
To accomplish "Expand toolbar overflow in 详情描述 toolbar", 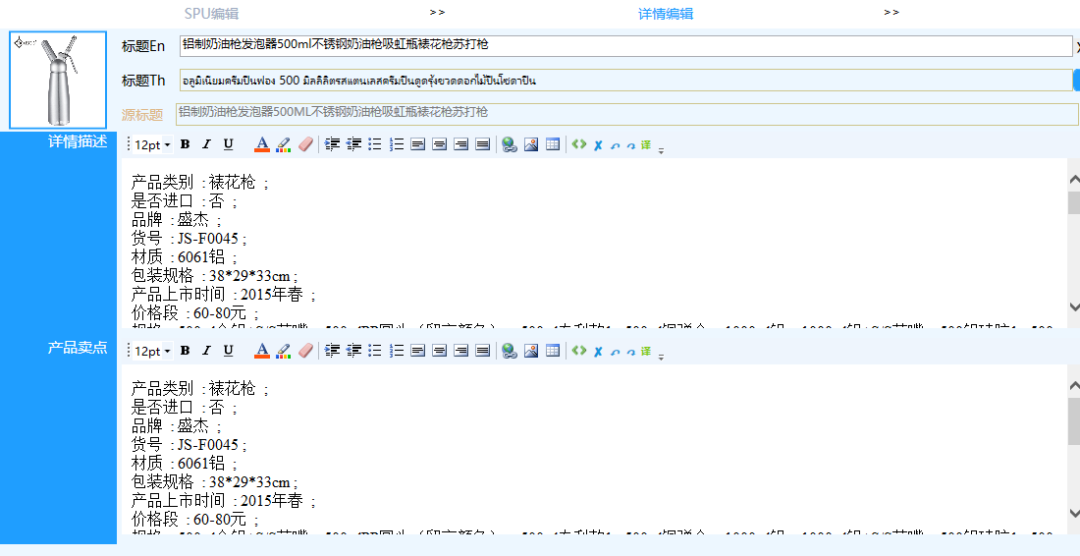I will 661,149.
